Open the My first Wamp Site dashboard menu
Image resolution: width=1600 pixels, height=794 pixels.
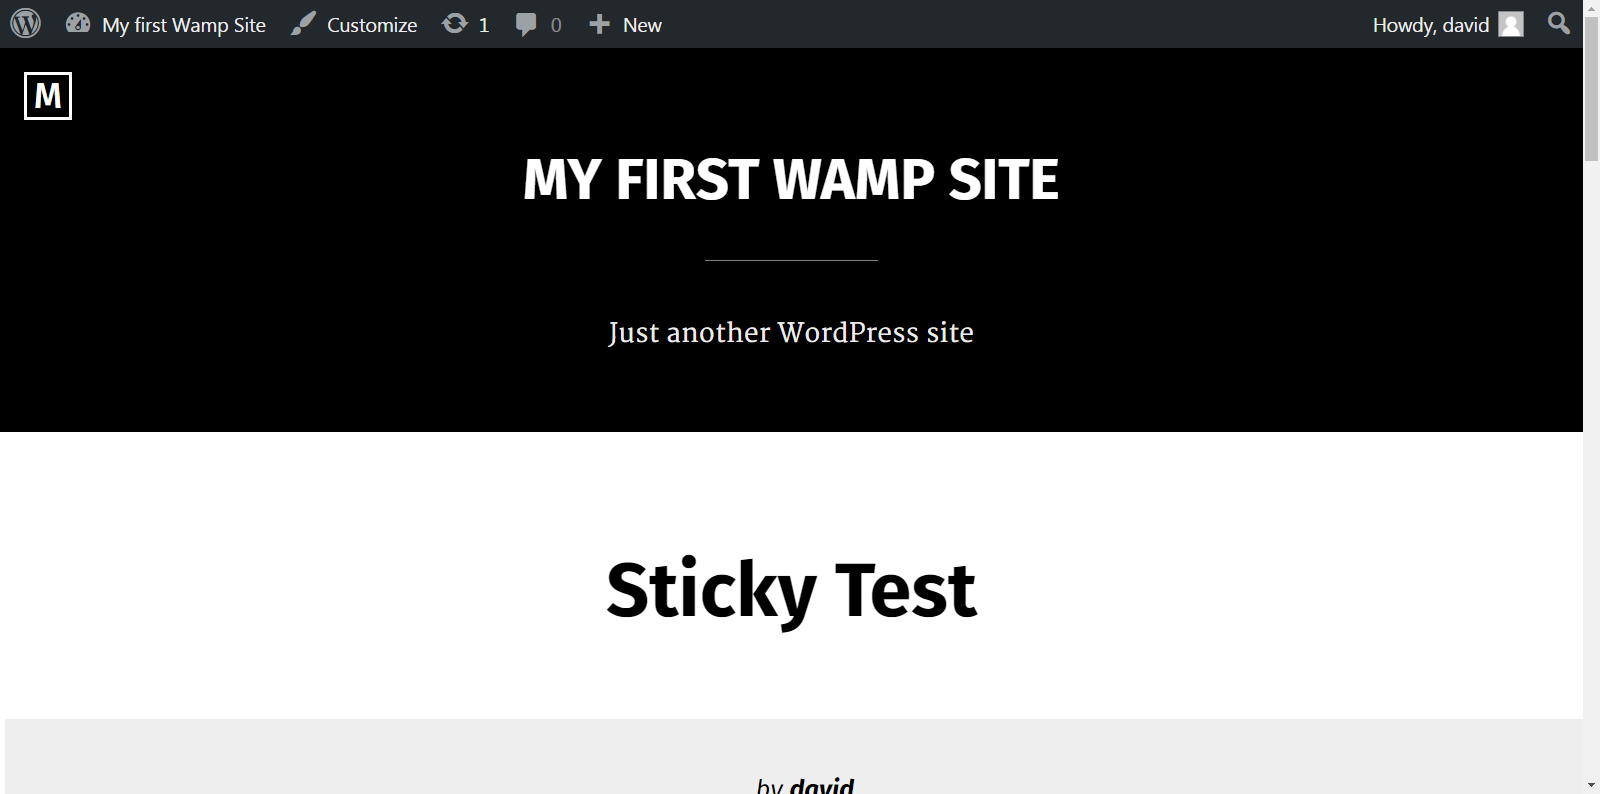point(166,24)
